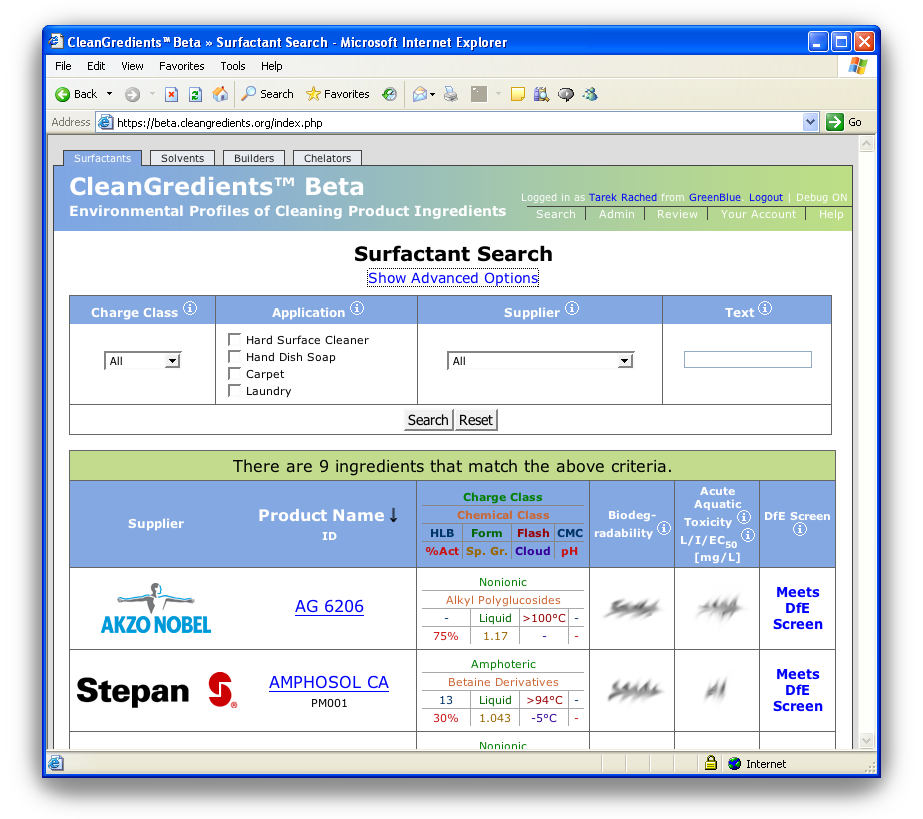
Task: Switch to the Chelators tab
Action: (327, 158)
